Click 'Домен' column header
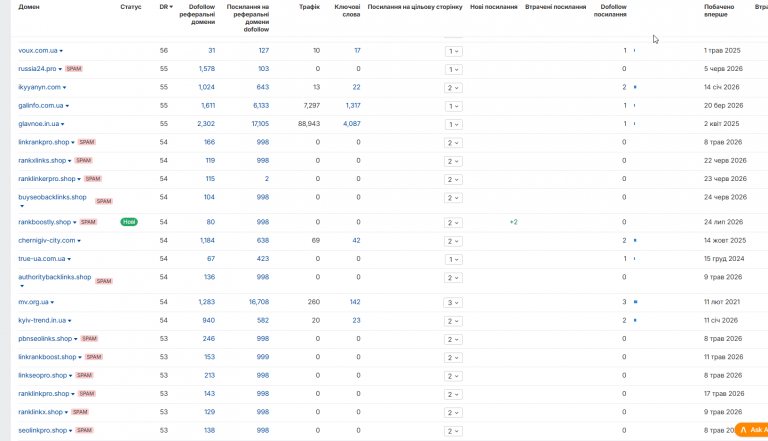 [x=29, y=7]
